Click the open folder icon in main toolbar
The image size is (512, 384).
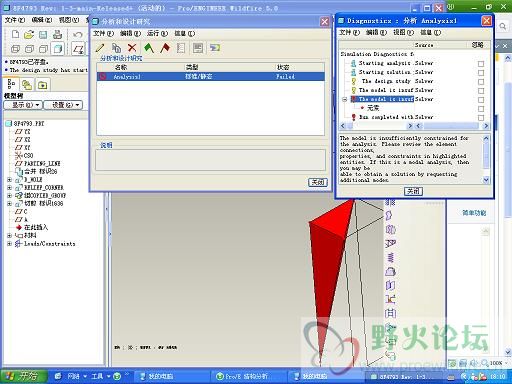(29, 34)
